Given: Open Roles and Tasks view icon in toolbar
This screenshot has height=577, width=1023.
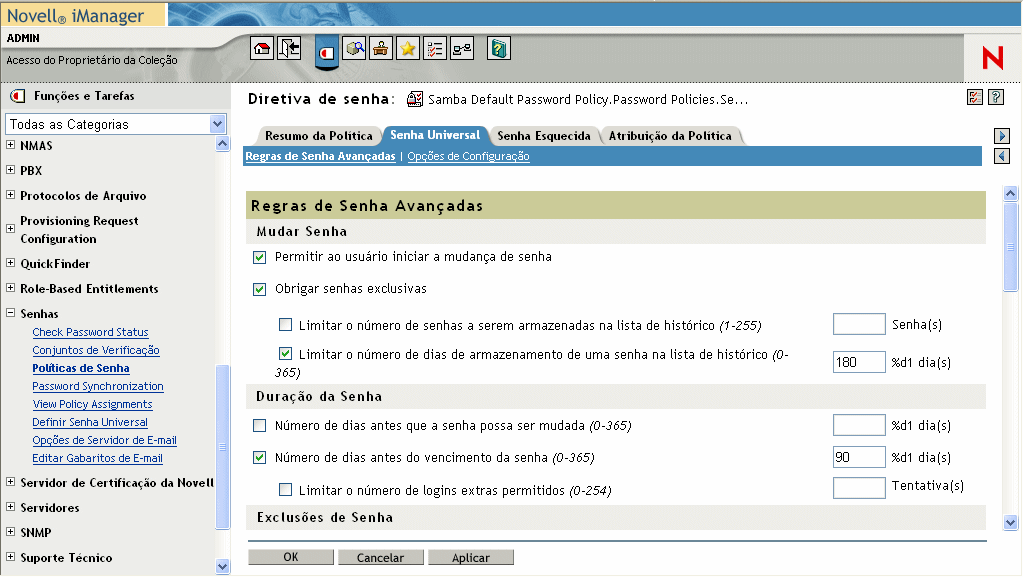Looking at the screenshot, I should (327, 51).
